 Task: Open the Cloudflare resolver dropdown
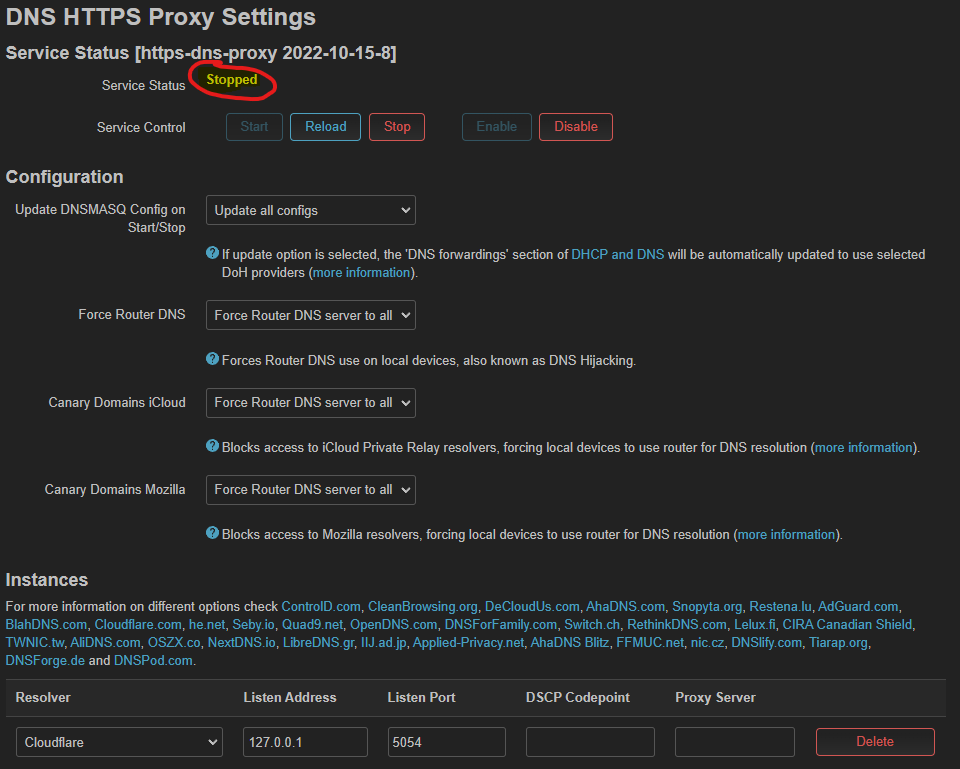click(x=119, y=742)
